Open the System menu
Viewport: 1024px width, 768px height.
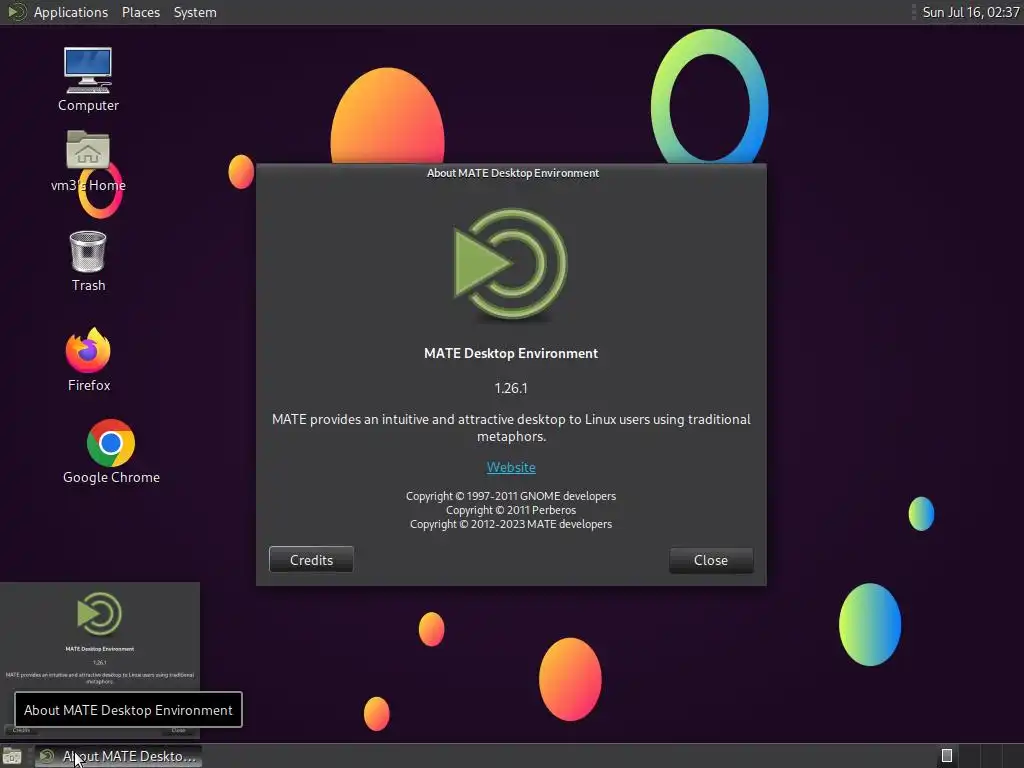point(195,12)
